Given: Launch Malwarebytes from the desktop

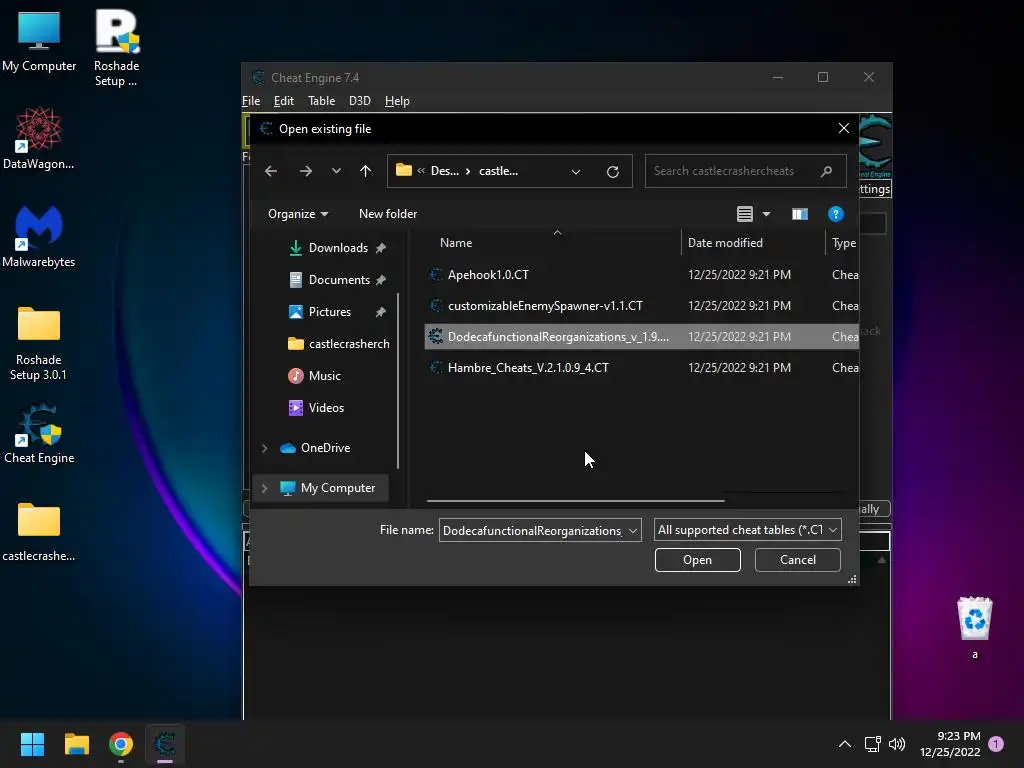Looking at the screenshot, I should (x=39, y=237).
